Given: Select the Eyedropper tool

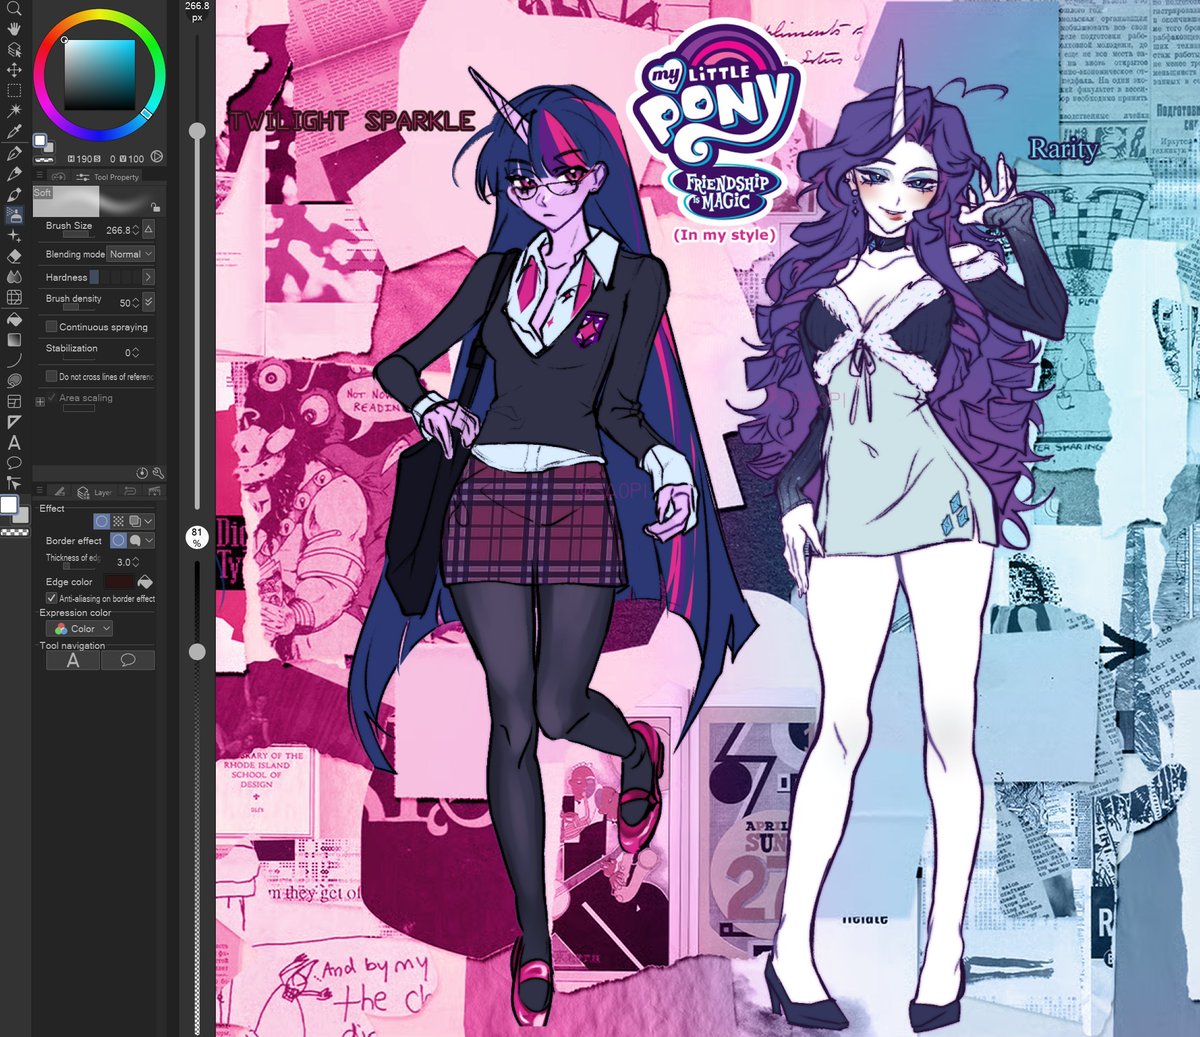Looking at the screenshot, I should coord(14,132).
